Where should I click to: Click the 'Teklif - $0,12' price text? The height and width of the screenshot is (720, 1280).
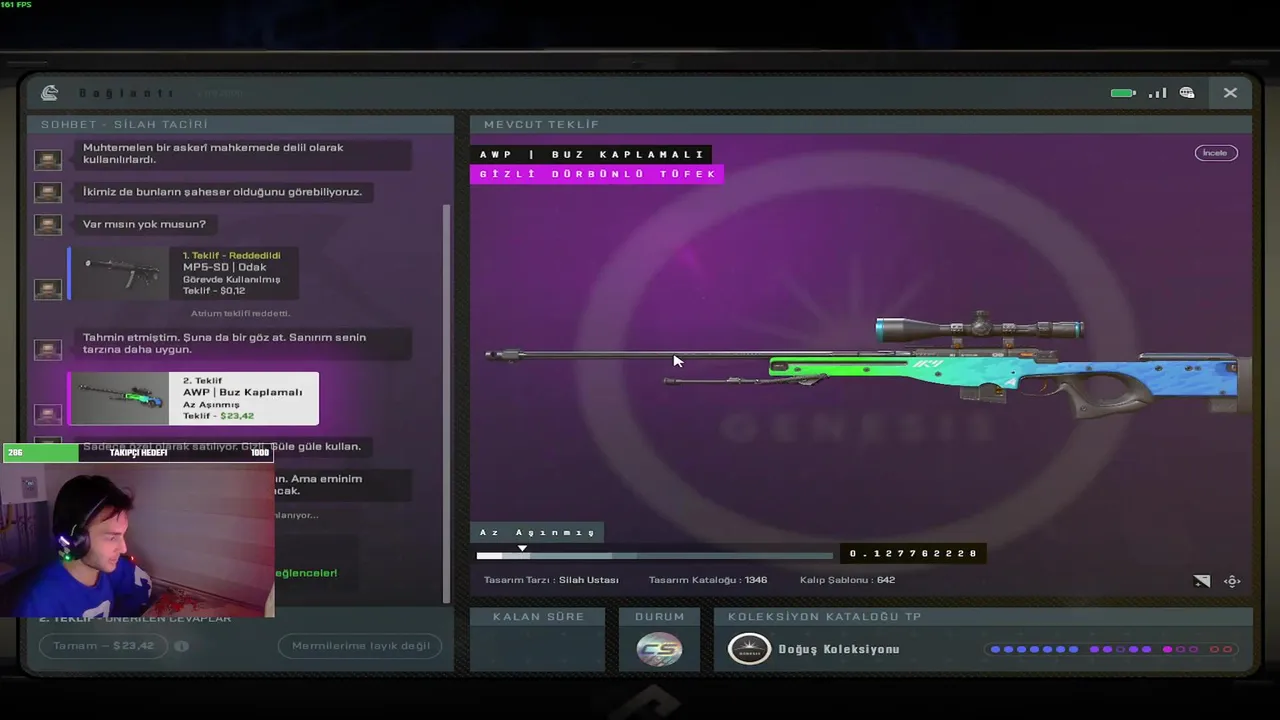click(214, 291)
